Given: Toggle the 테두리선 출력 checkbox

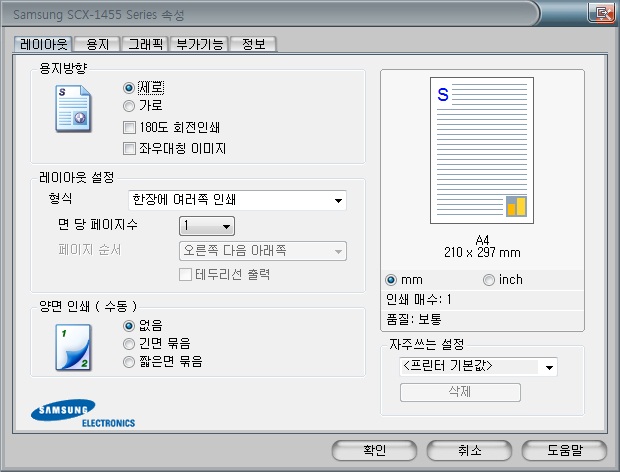Looking at the screenshot, I should (185, 274).
